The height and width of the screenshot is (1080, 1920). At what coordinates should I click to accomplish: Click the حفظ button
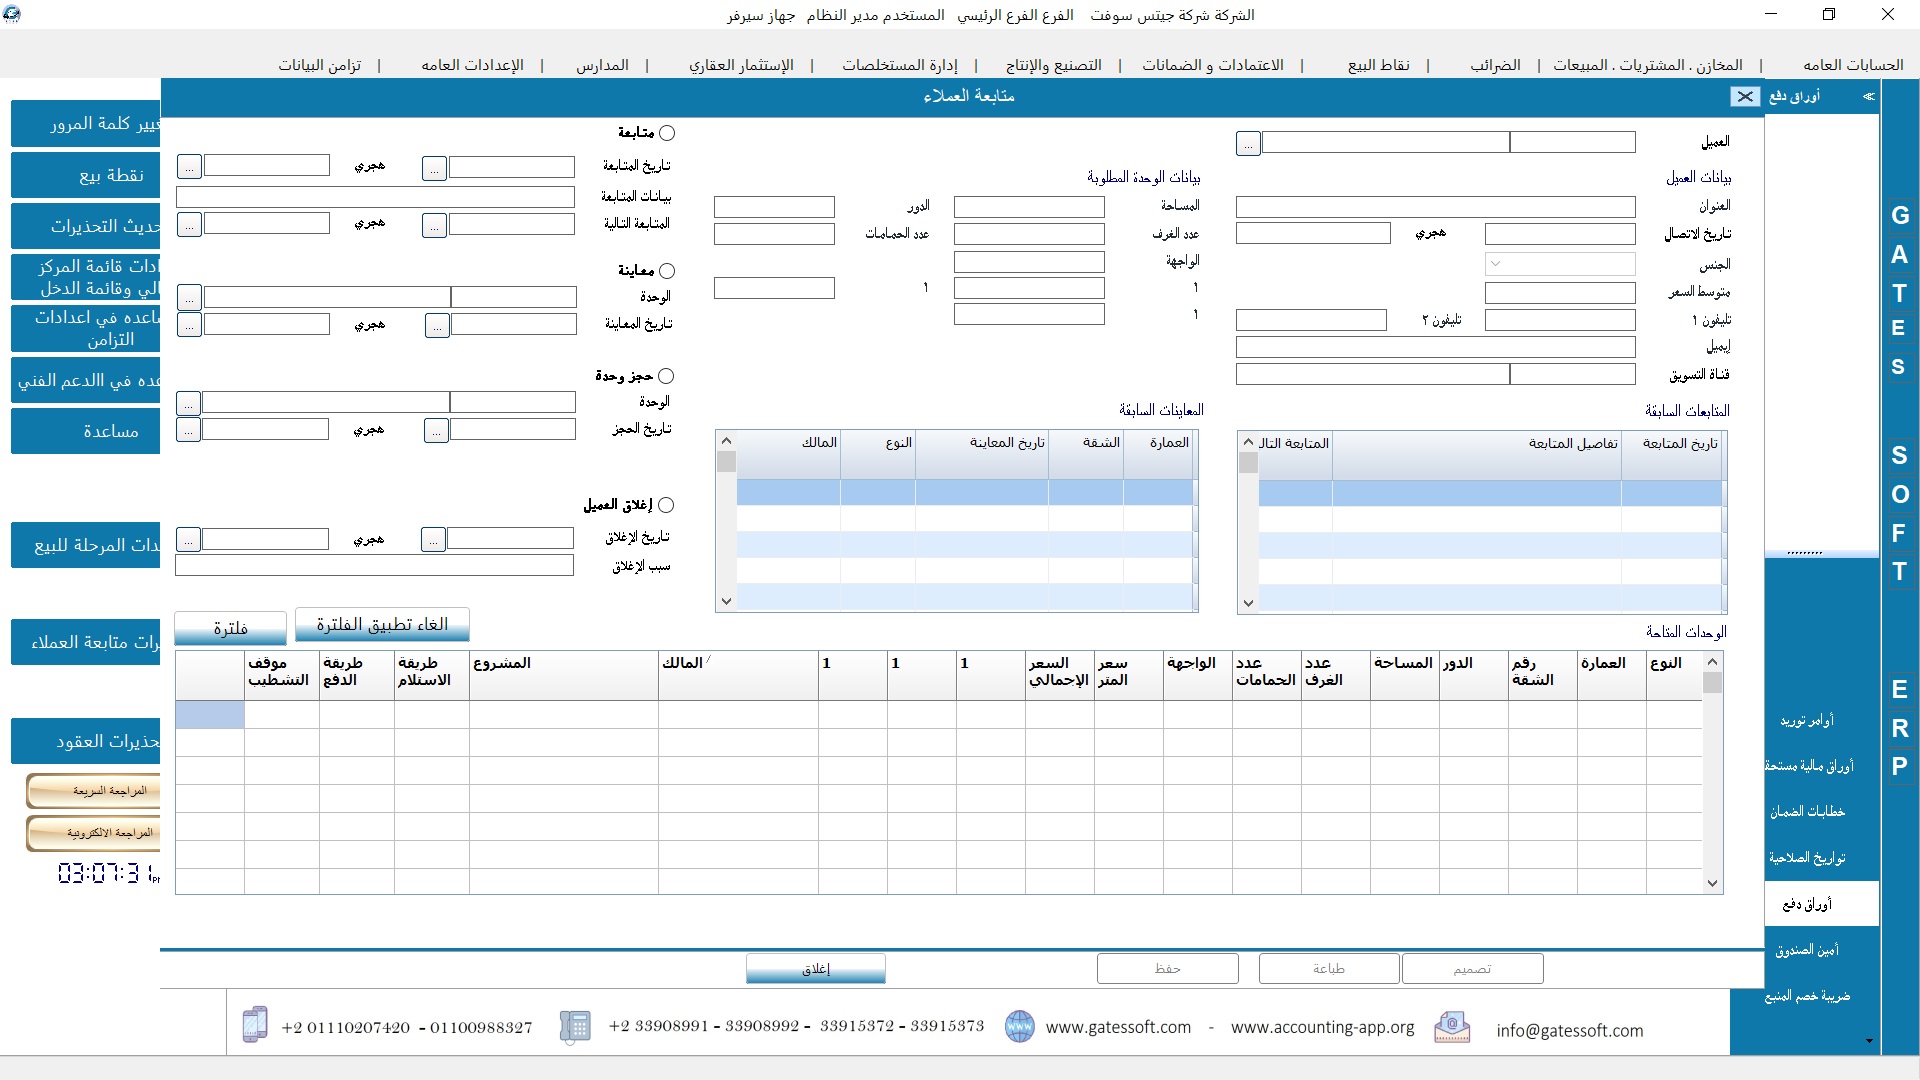(x=1167, y=968)
